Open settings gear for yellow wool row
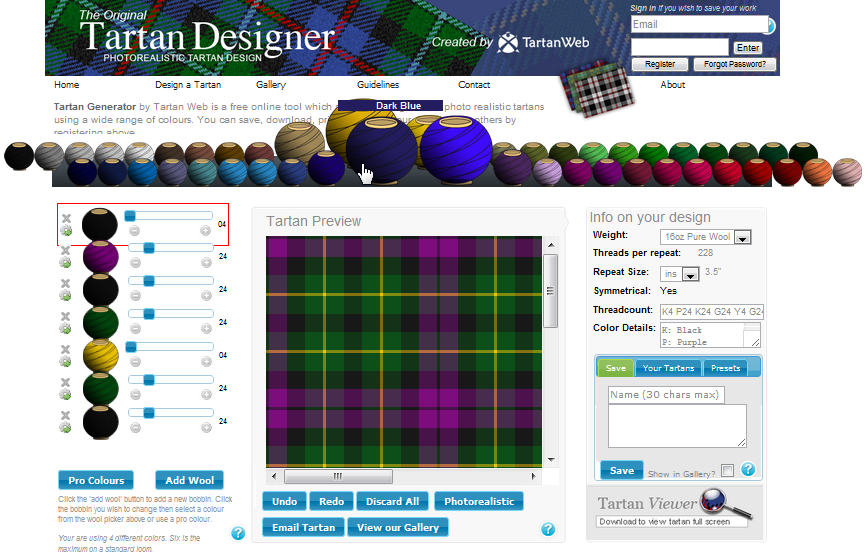868x559 pixels. coord(65,362)
